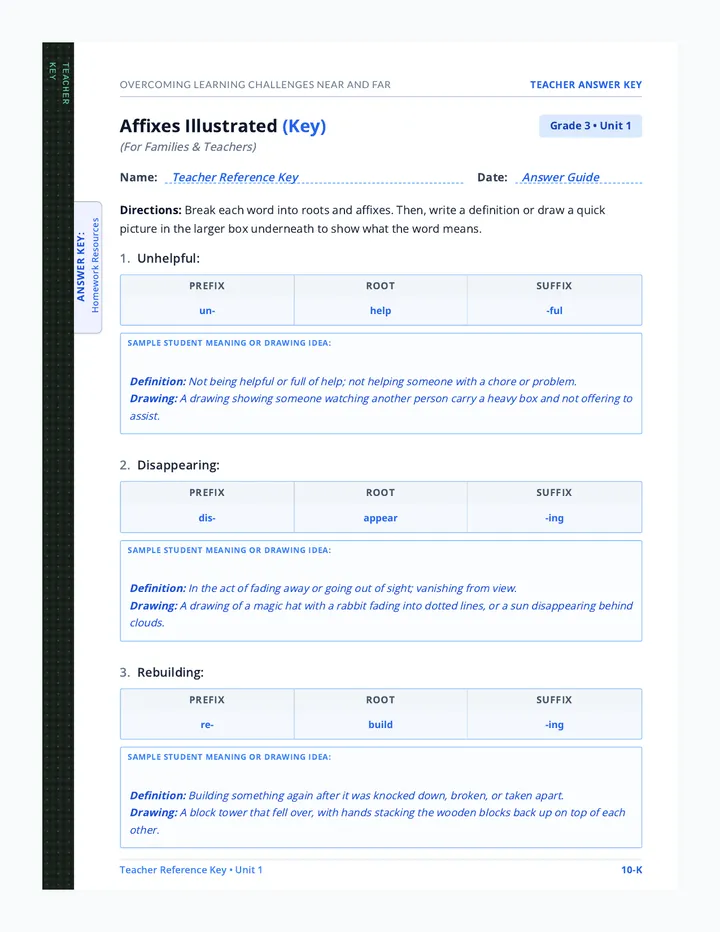
Task: Click the prefix cell 'dis-'
Action: pos(207,518)
